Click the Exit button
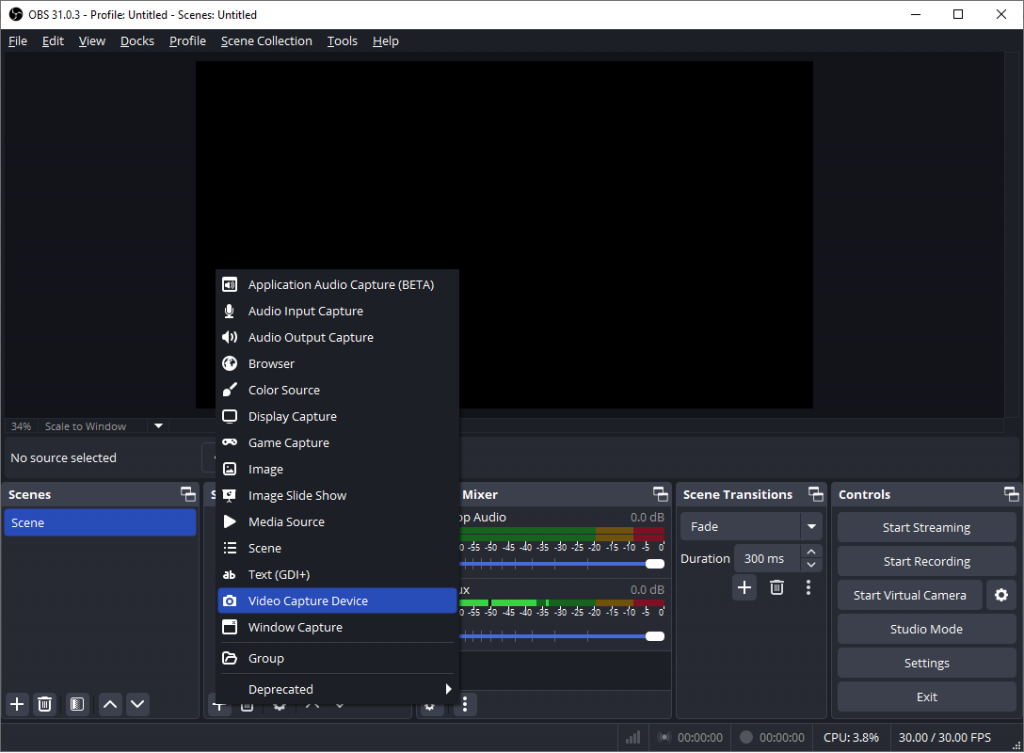 click(x=926, y=697)
